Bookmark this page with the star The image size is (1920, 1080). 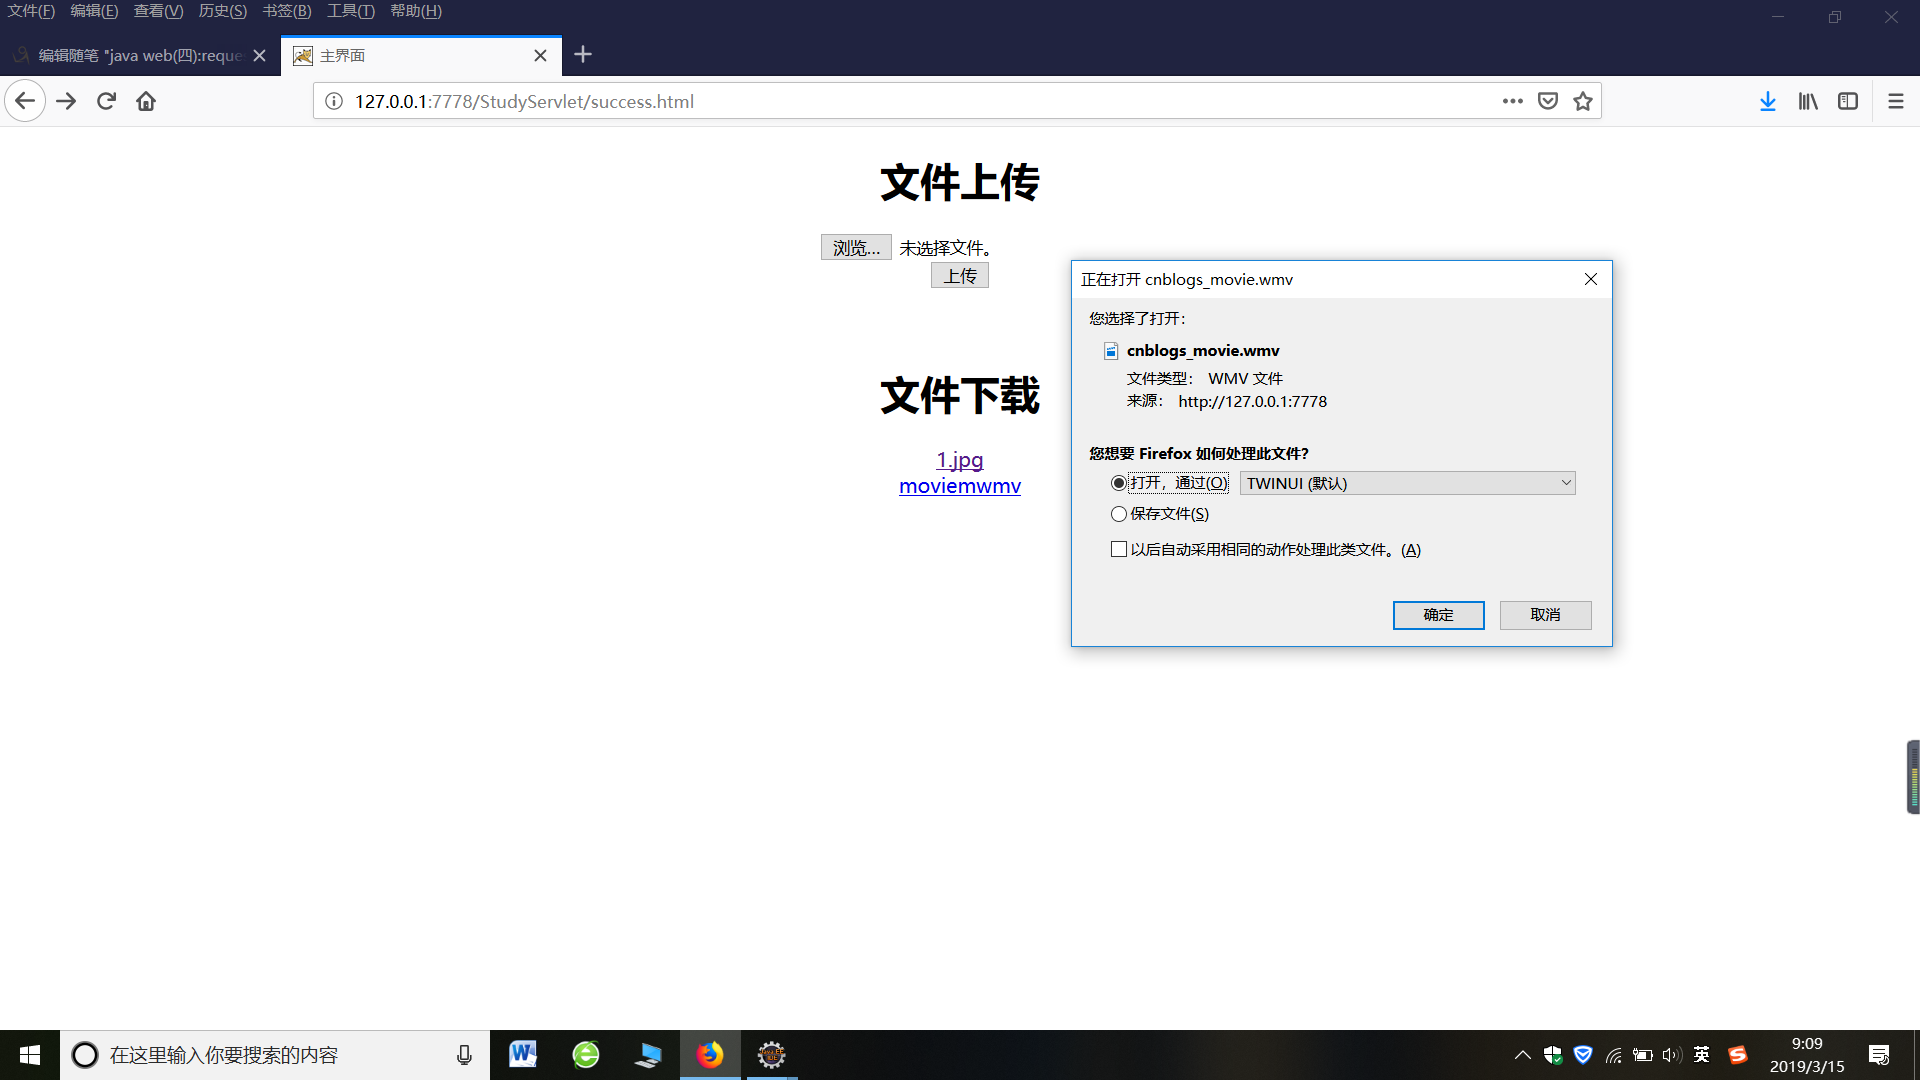[1583, 101]
